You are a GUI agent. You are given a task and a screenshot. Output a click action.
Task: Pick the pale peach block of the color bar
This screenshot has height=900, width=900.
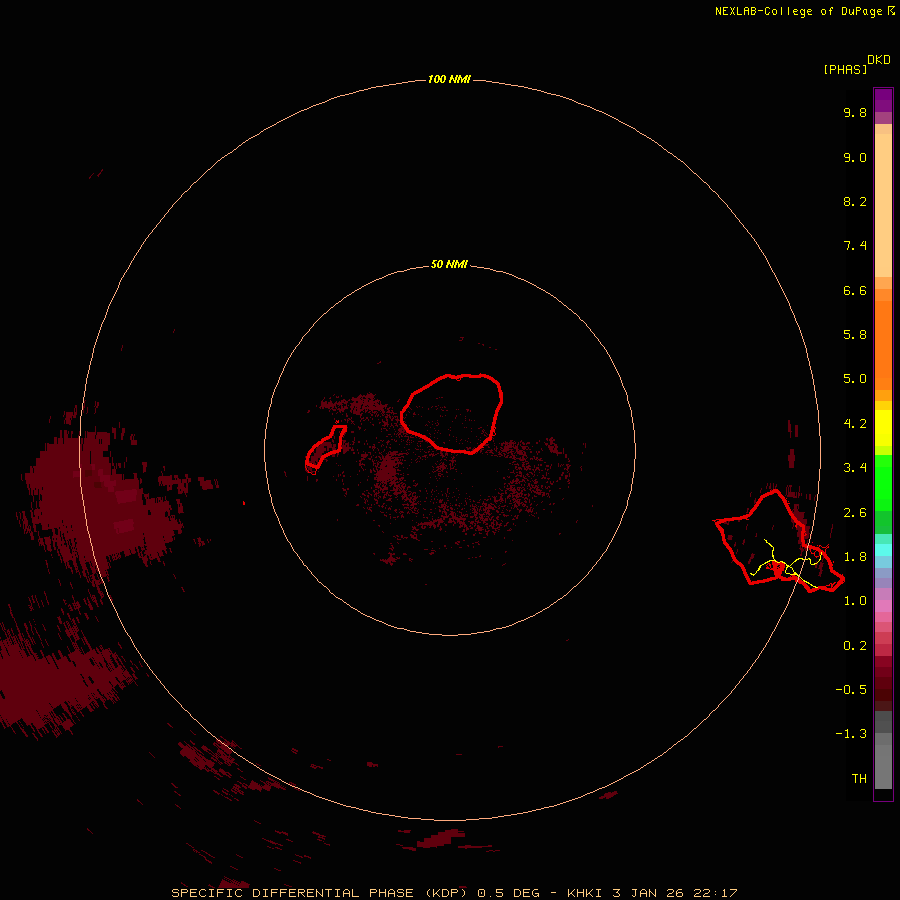click(x=883, y=205)
